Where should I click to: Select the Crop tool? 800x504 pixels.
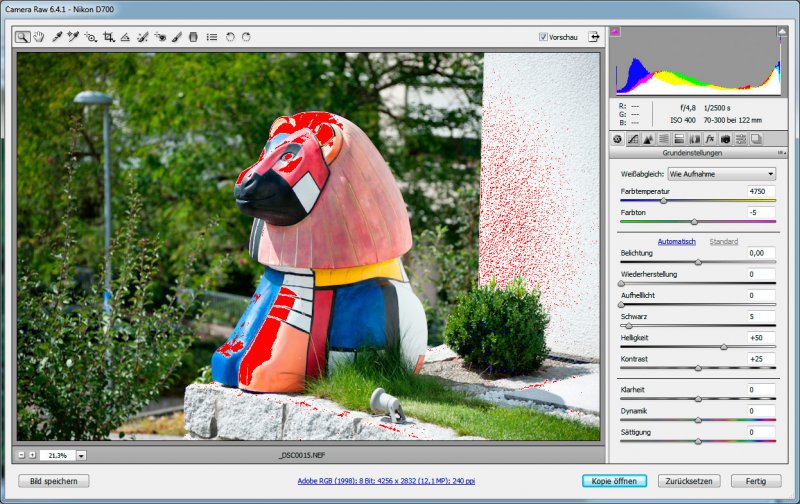coord(108,37)
